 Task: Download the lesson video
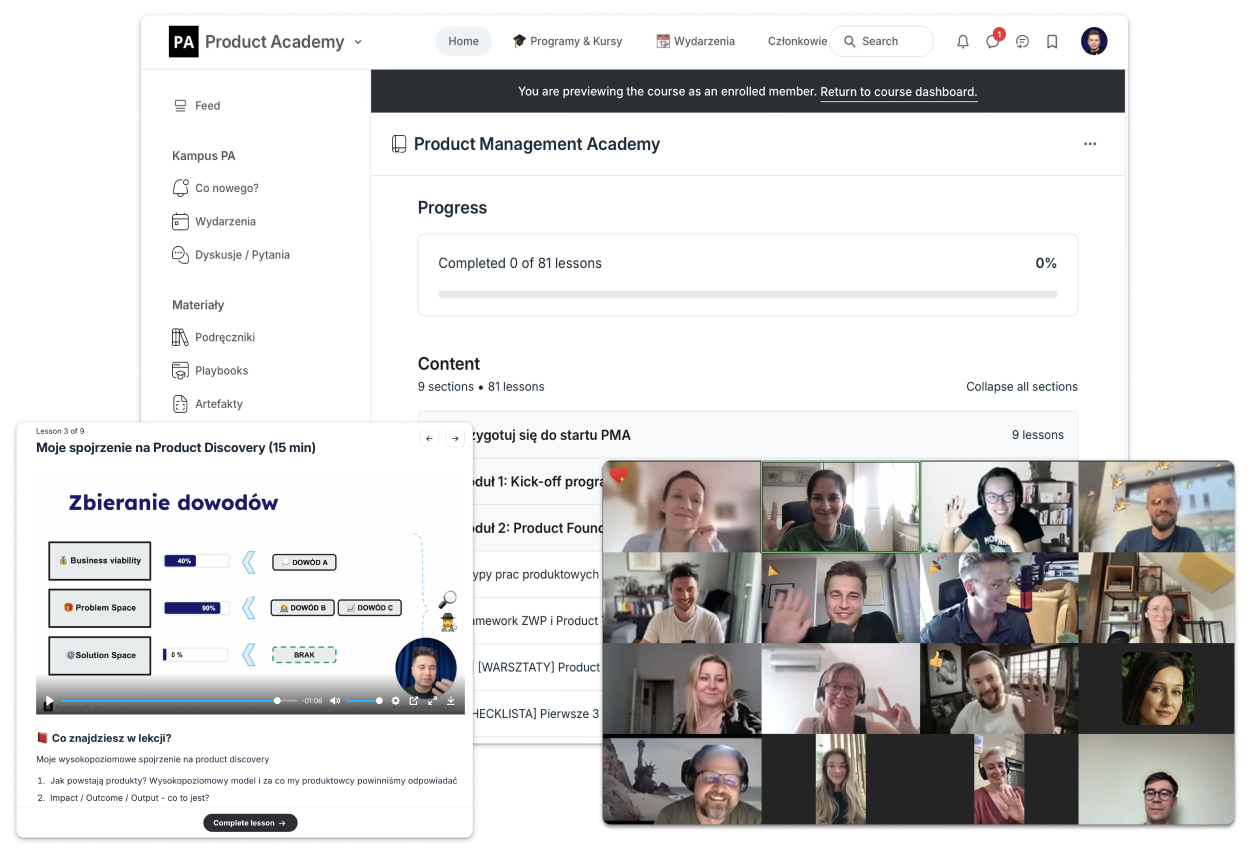point(451,701)
